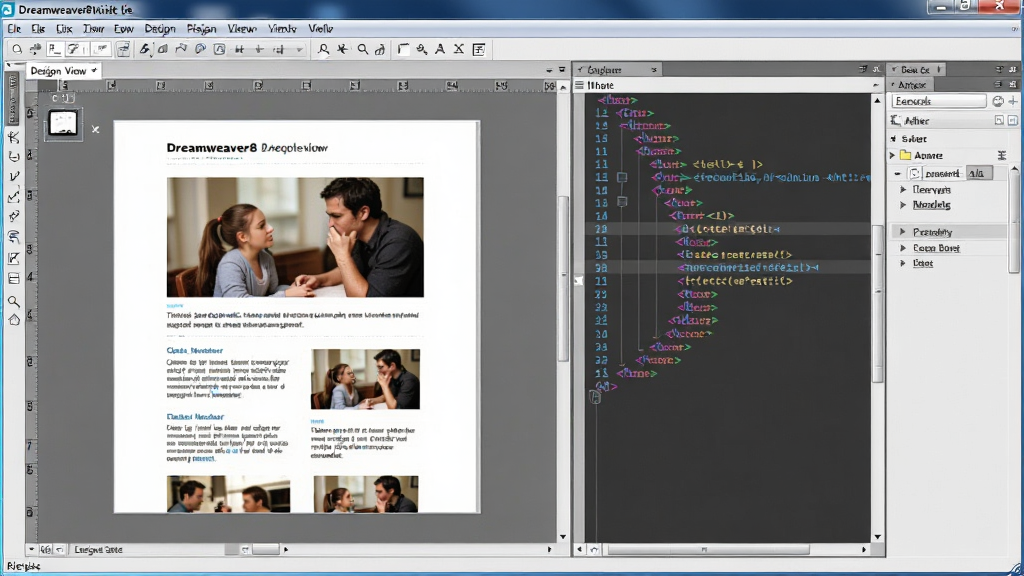This screenshot has height=576, width=1024.
Task: Select the zoom magnifier in left tool strip
Action: pyautogui.click(x=14, y=301)
